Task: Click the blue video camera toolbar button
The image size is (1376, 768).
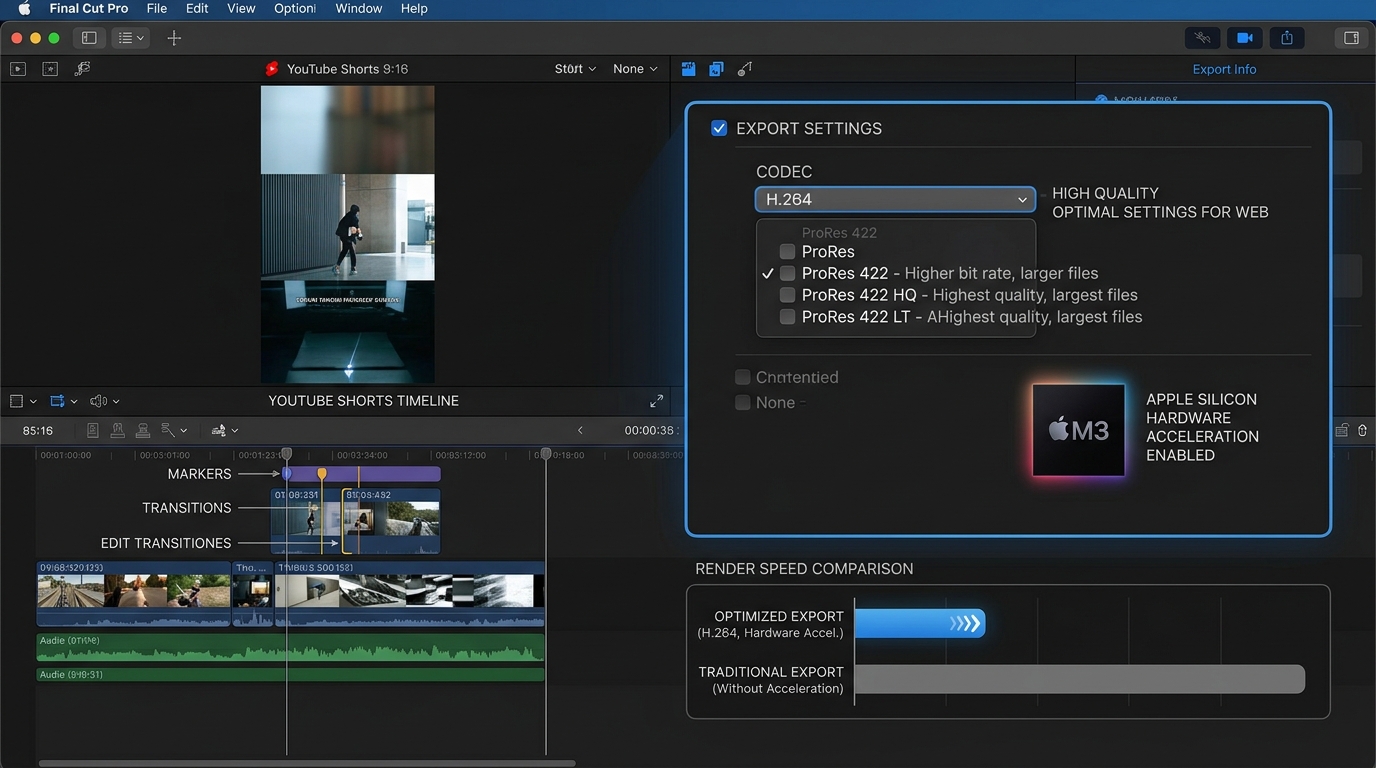Action: [x=1244, y=38]
